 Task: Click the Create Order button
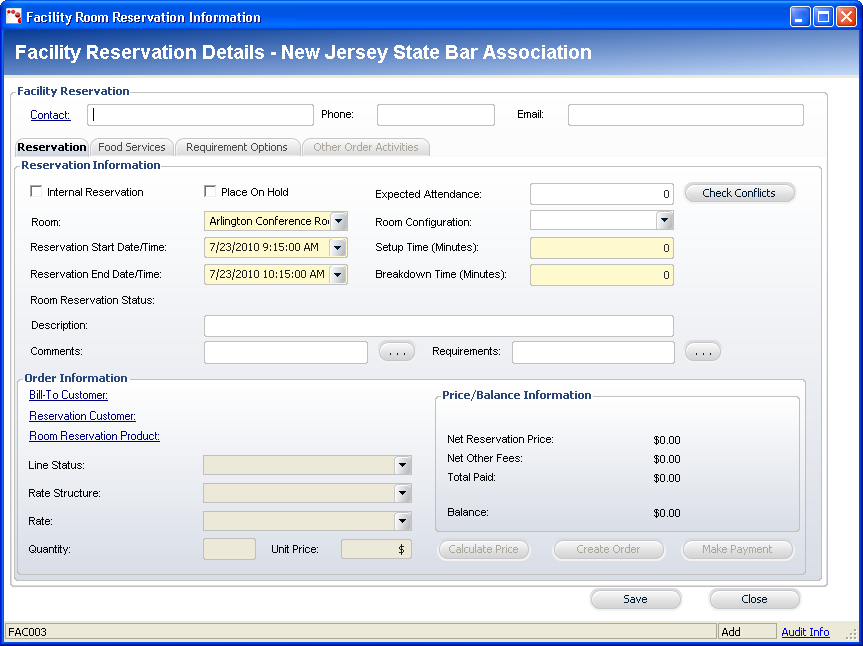[609, 549]
